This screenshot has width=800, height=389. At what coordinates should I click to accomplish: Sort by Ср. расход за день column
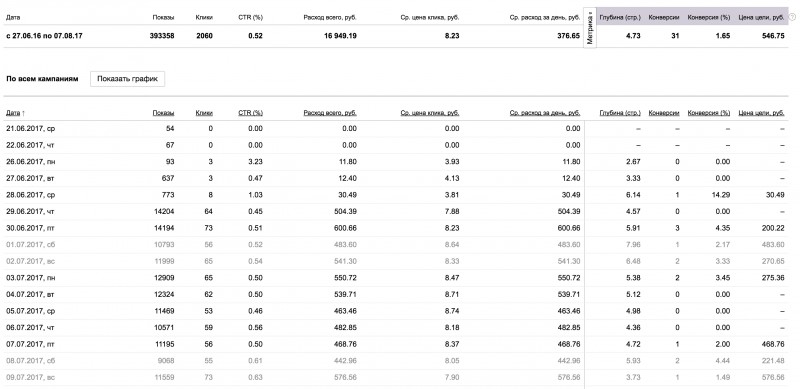(545, 113)
